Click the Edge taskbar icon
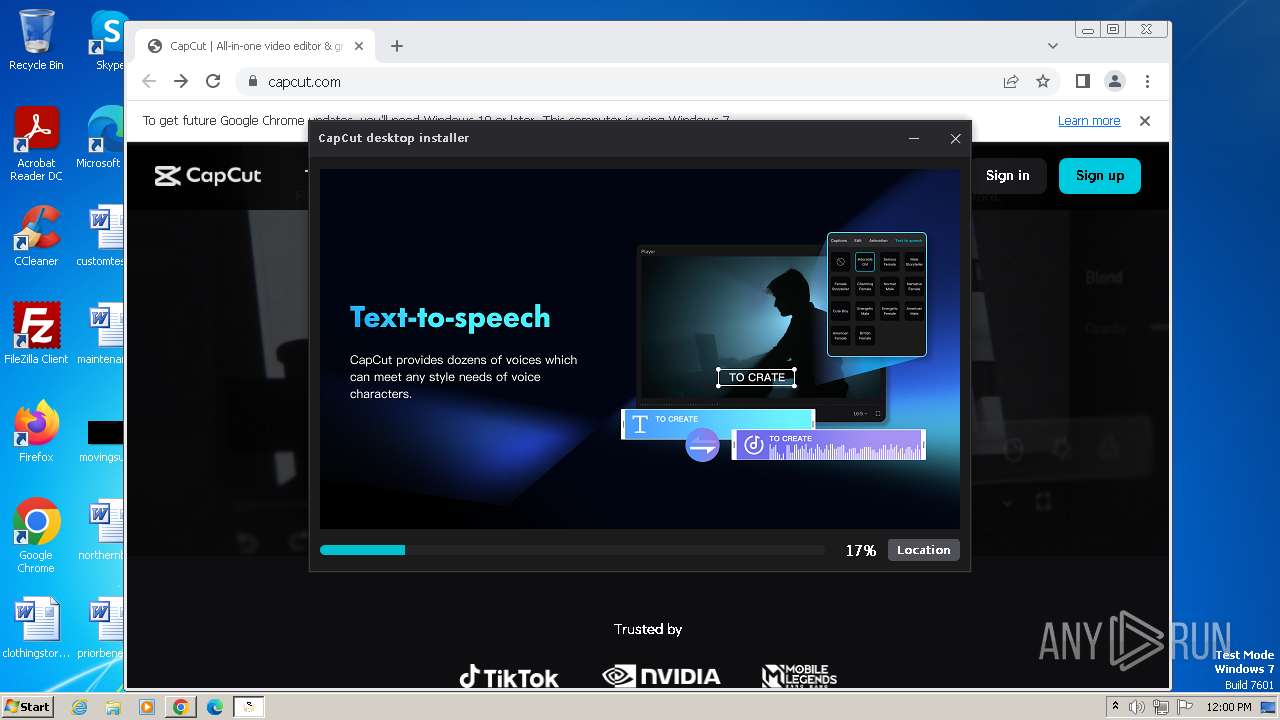This screenshot has height=720, width=1280. pyautogui.click(x=214, y=707)
